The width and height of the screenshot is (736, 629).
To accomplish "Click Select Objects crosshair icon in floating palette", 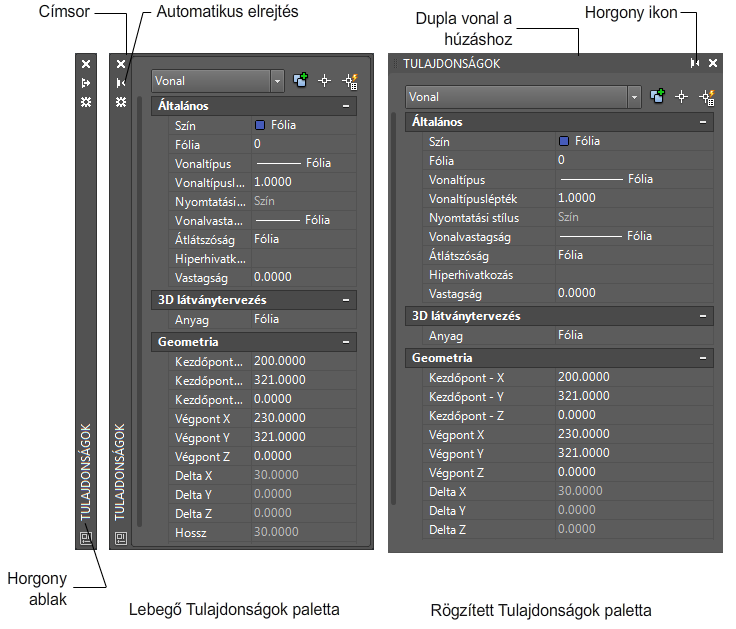I will pos(324,81).
